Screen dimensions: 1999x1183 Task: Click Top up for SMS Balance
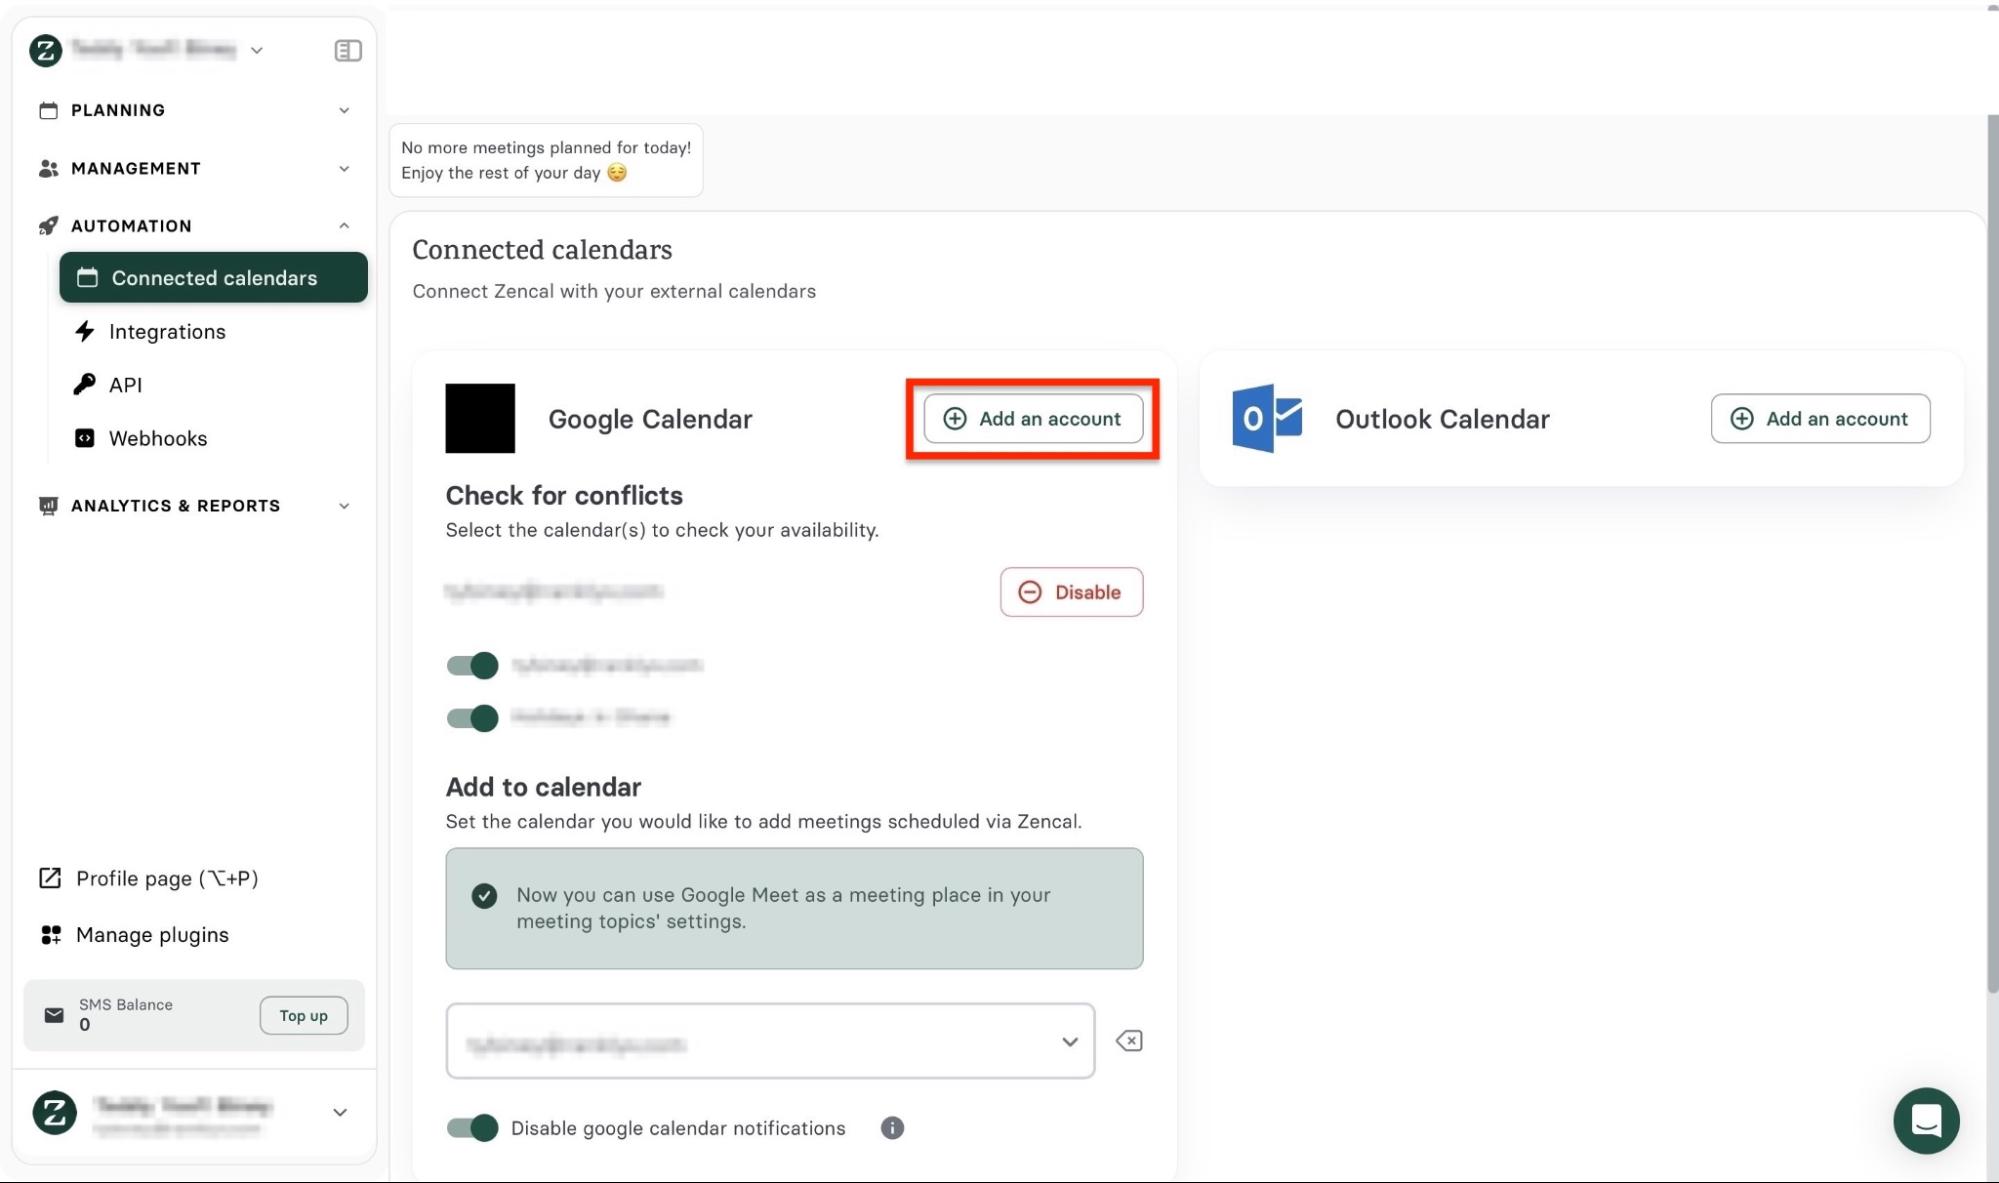(303, 1015)
